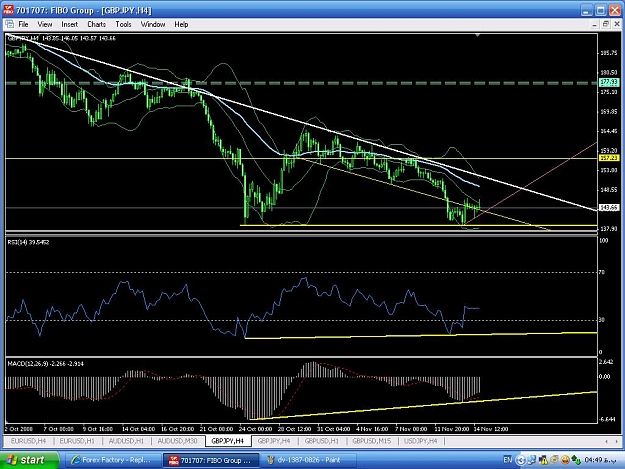The image size is (625, 469).
Task: Select the active GBPJPY,H4 chart tab
Action: tap(228, 441)
